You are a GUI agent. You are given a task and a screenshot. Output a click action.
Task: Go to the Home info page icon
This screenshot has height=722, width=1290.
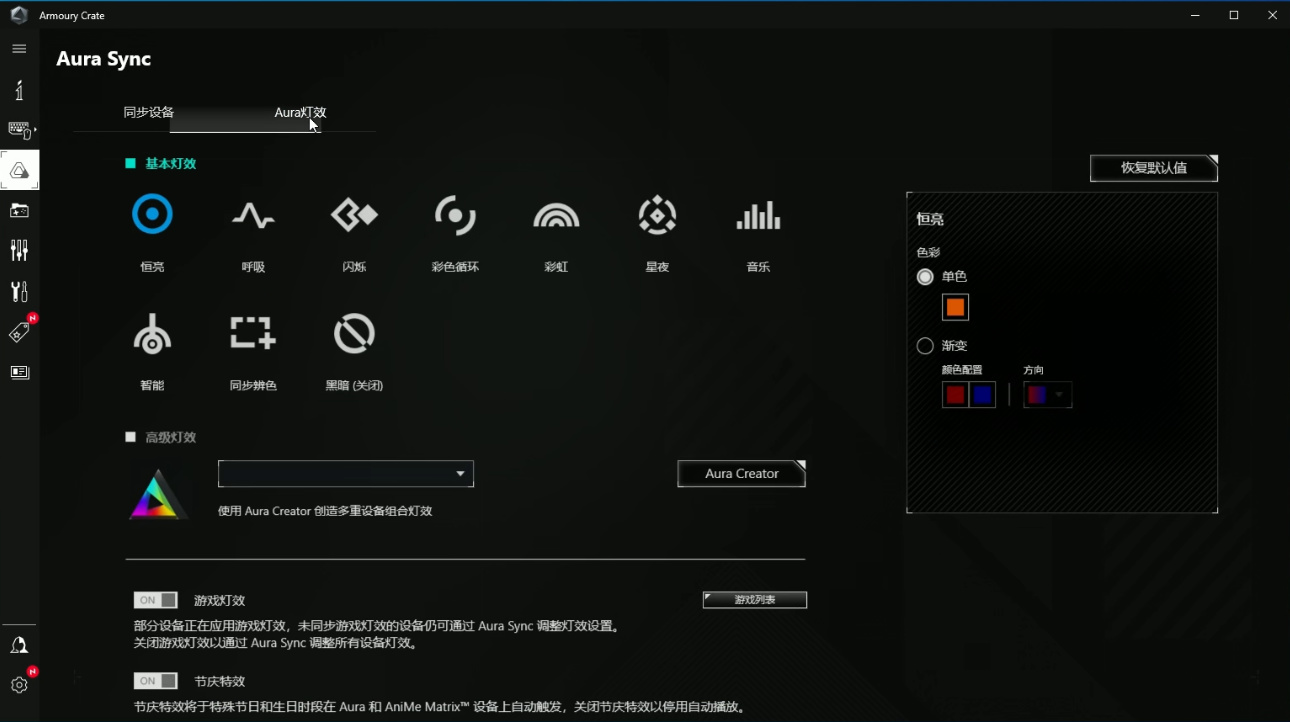[x=19, y=90]
